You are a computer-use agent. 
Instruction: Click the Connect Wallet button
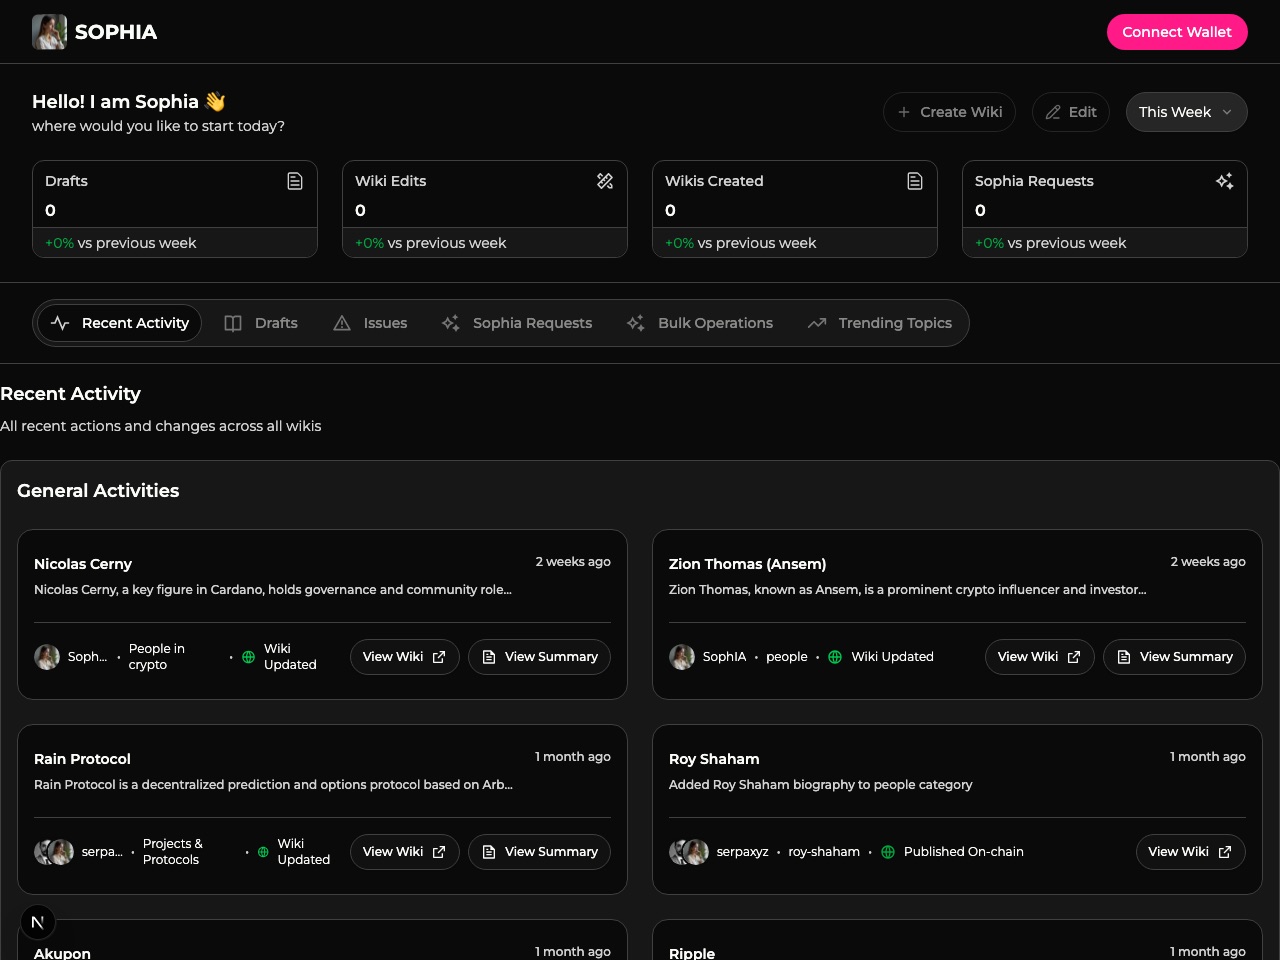(1177, 32)
